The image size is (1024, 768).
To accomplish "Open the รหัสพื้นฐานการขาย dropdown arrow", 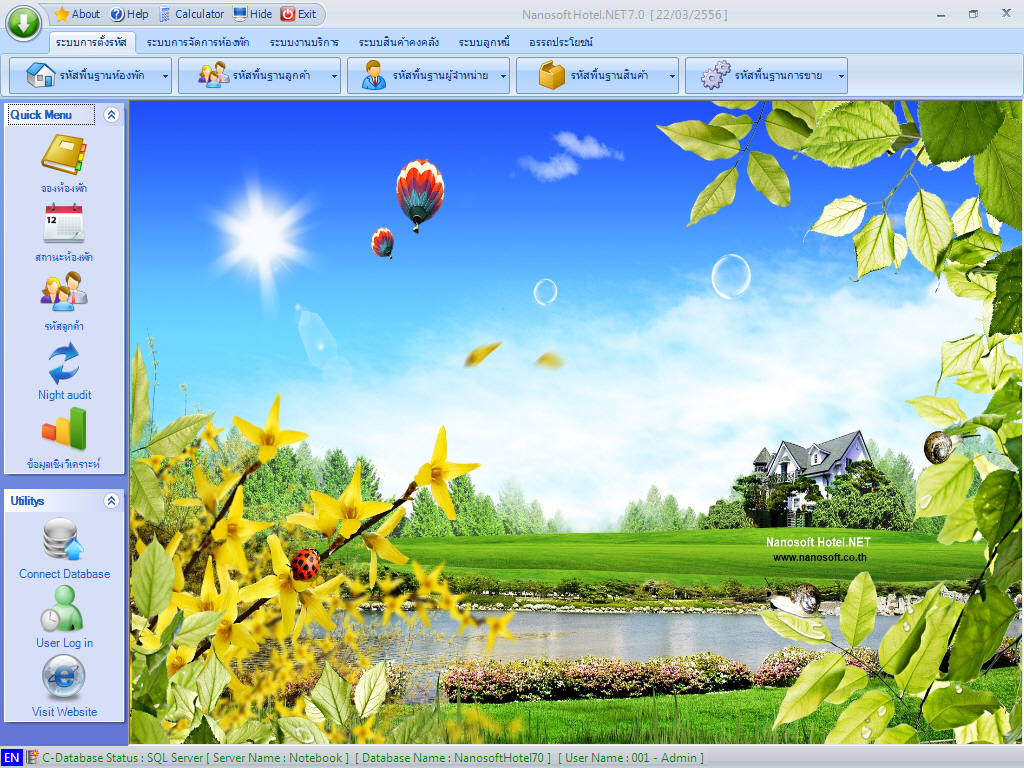I will [x=841, y=76].
